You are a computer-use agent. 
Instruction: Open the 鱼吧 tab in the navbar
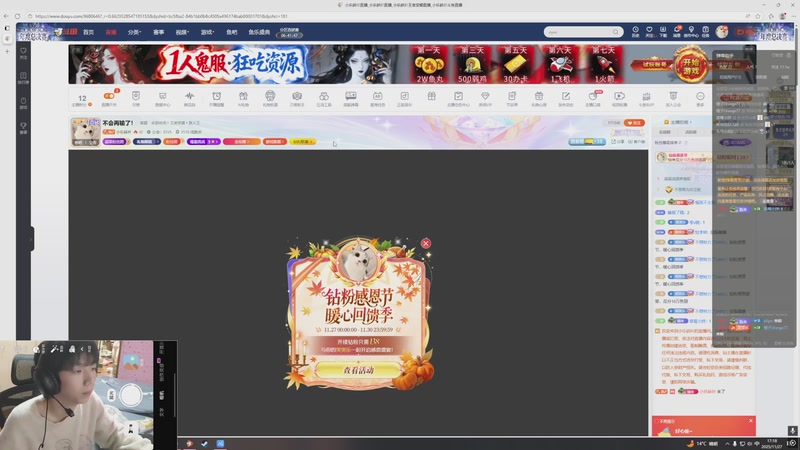pos(232,32)
